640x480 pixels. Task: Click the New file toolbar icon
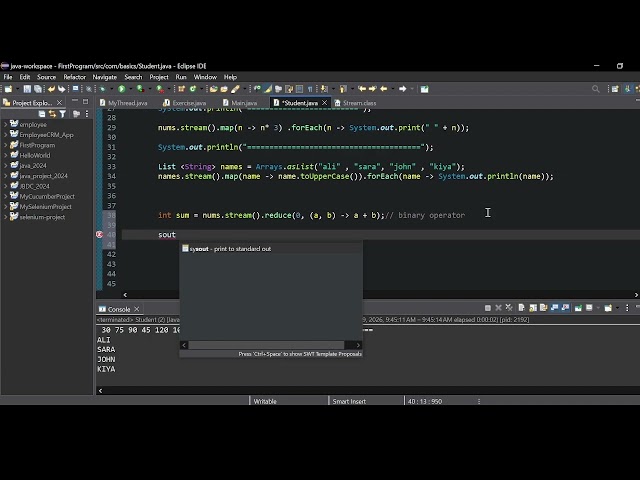8,89
